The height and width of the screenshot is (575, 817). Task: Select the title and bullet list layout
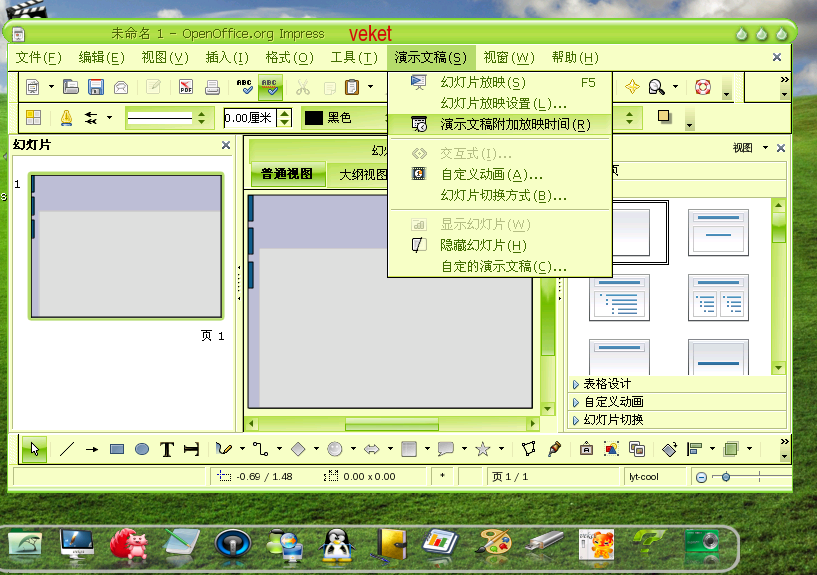(620, 298)
